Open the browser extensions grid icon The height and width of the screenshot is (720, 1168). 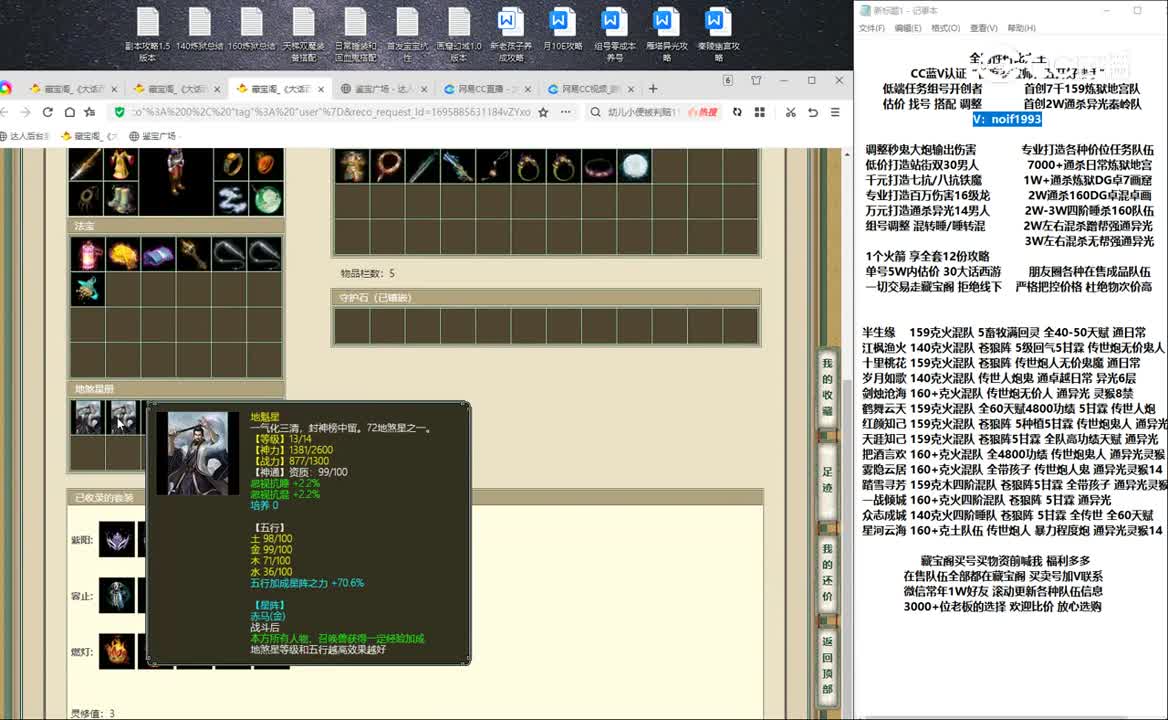click(x=760, y=112)
